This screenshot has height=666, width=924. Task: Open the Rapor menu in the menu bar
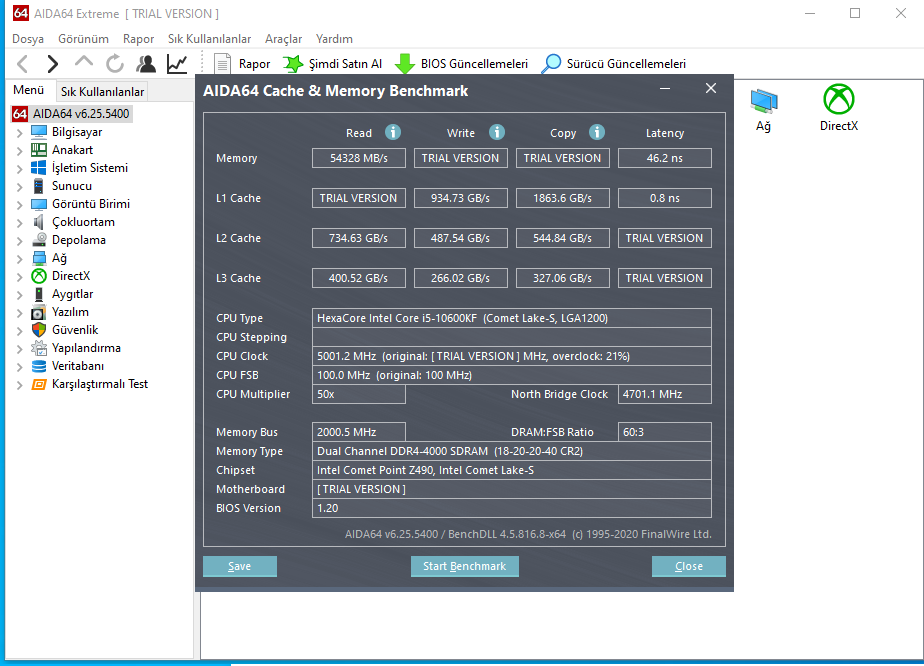138,39
